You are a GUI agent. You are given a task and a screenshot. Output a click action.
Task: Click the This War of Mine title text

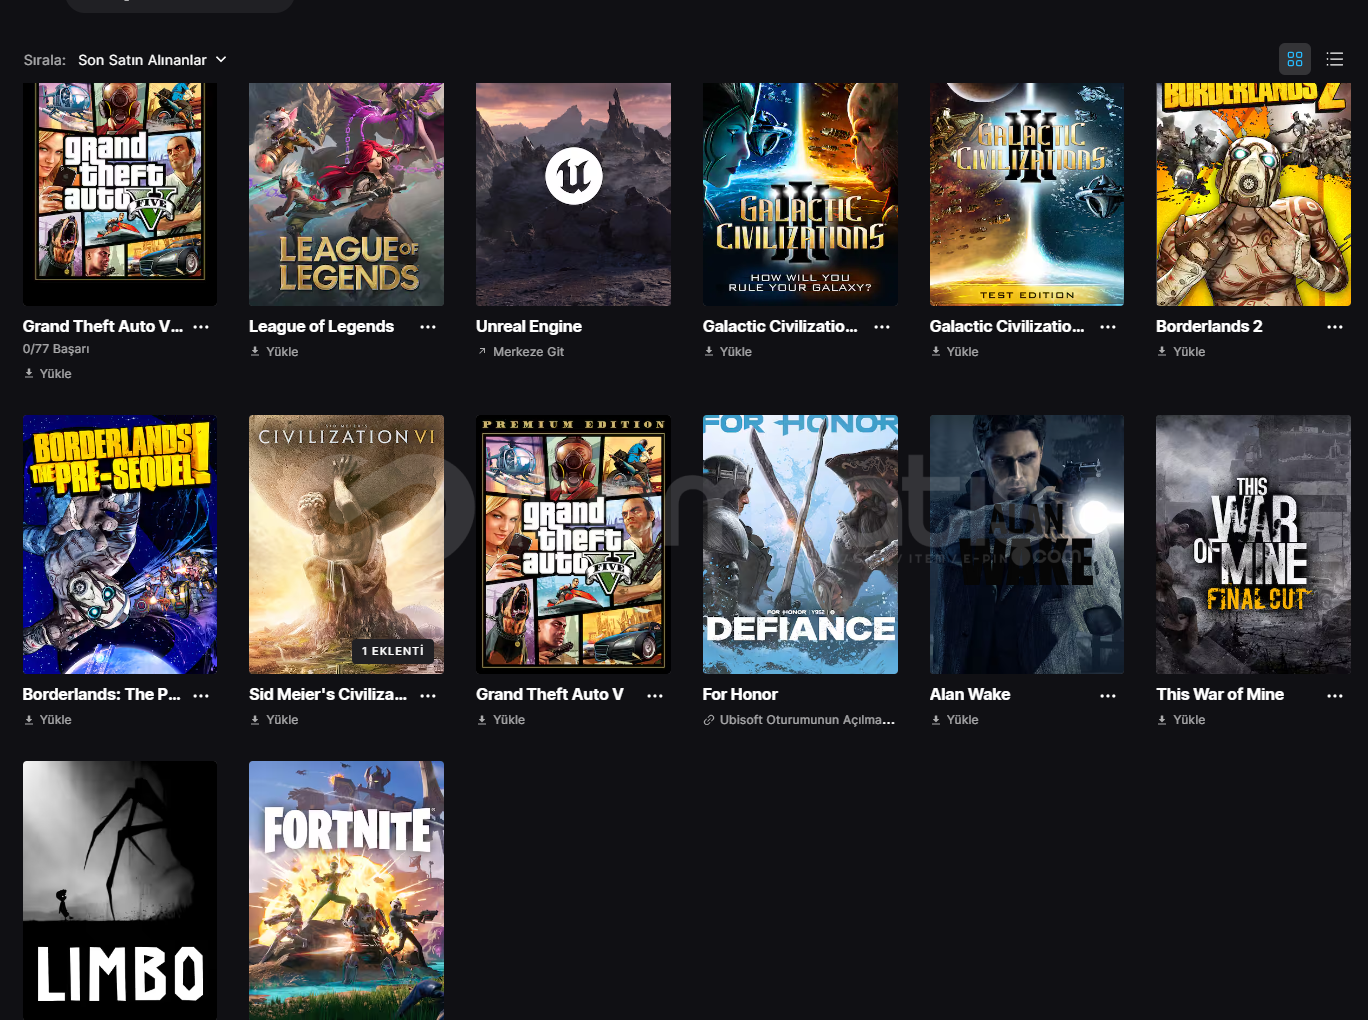point(1220,694)
